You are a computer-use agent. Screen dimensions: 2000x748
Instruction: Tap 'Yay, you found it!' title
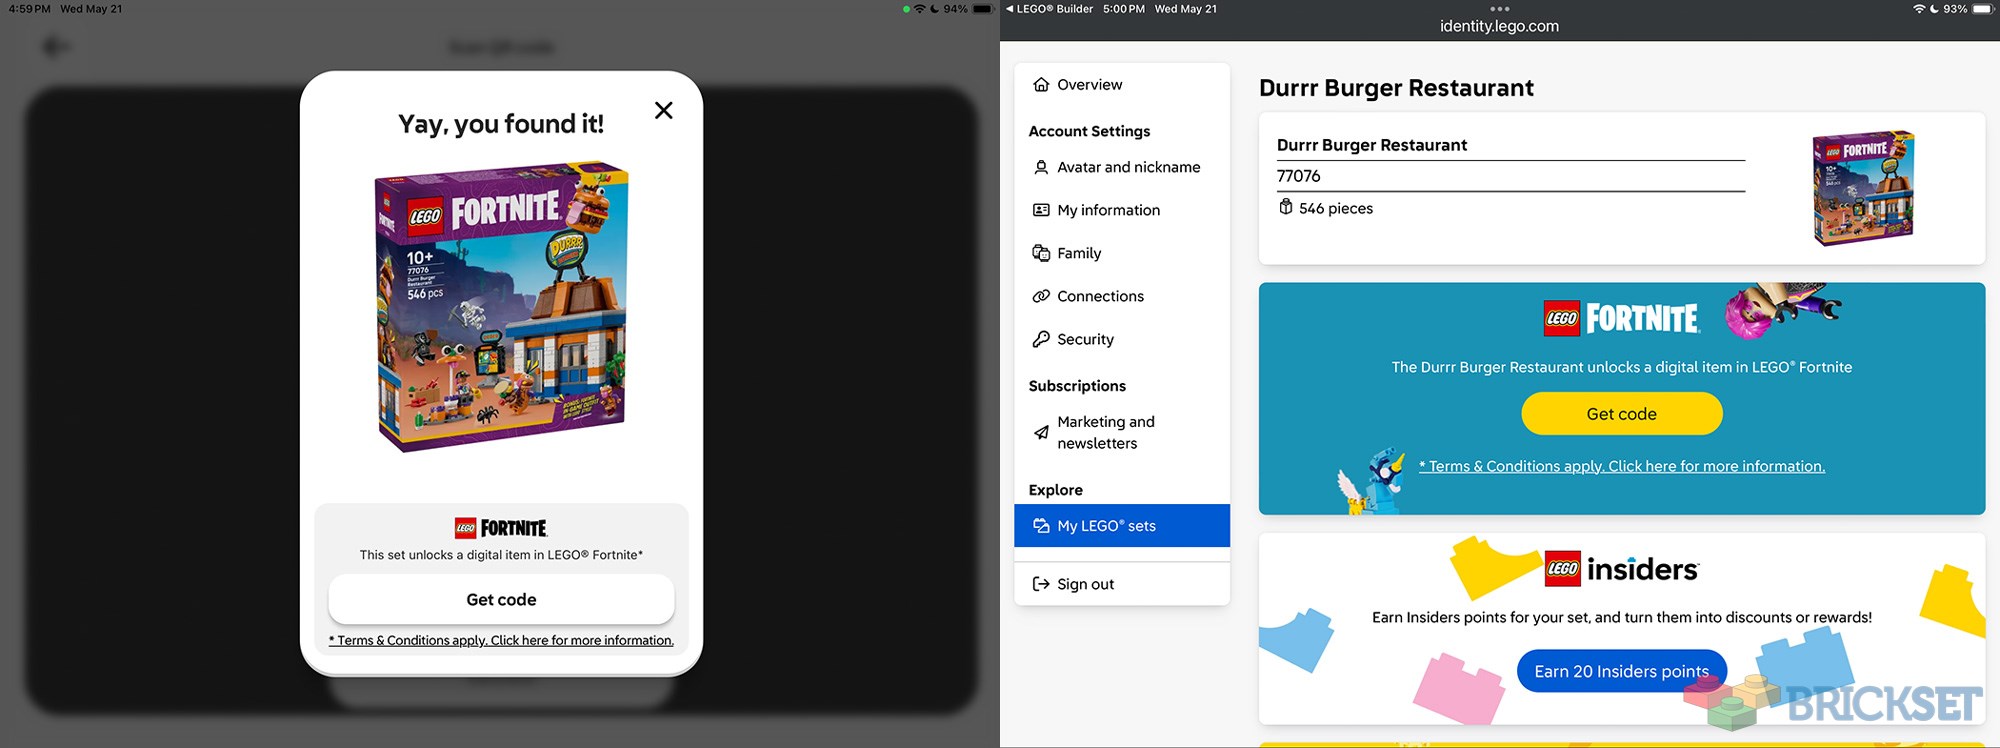[501, 124]
